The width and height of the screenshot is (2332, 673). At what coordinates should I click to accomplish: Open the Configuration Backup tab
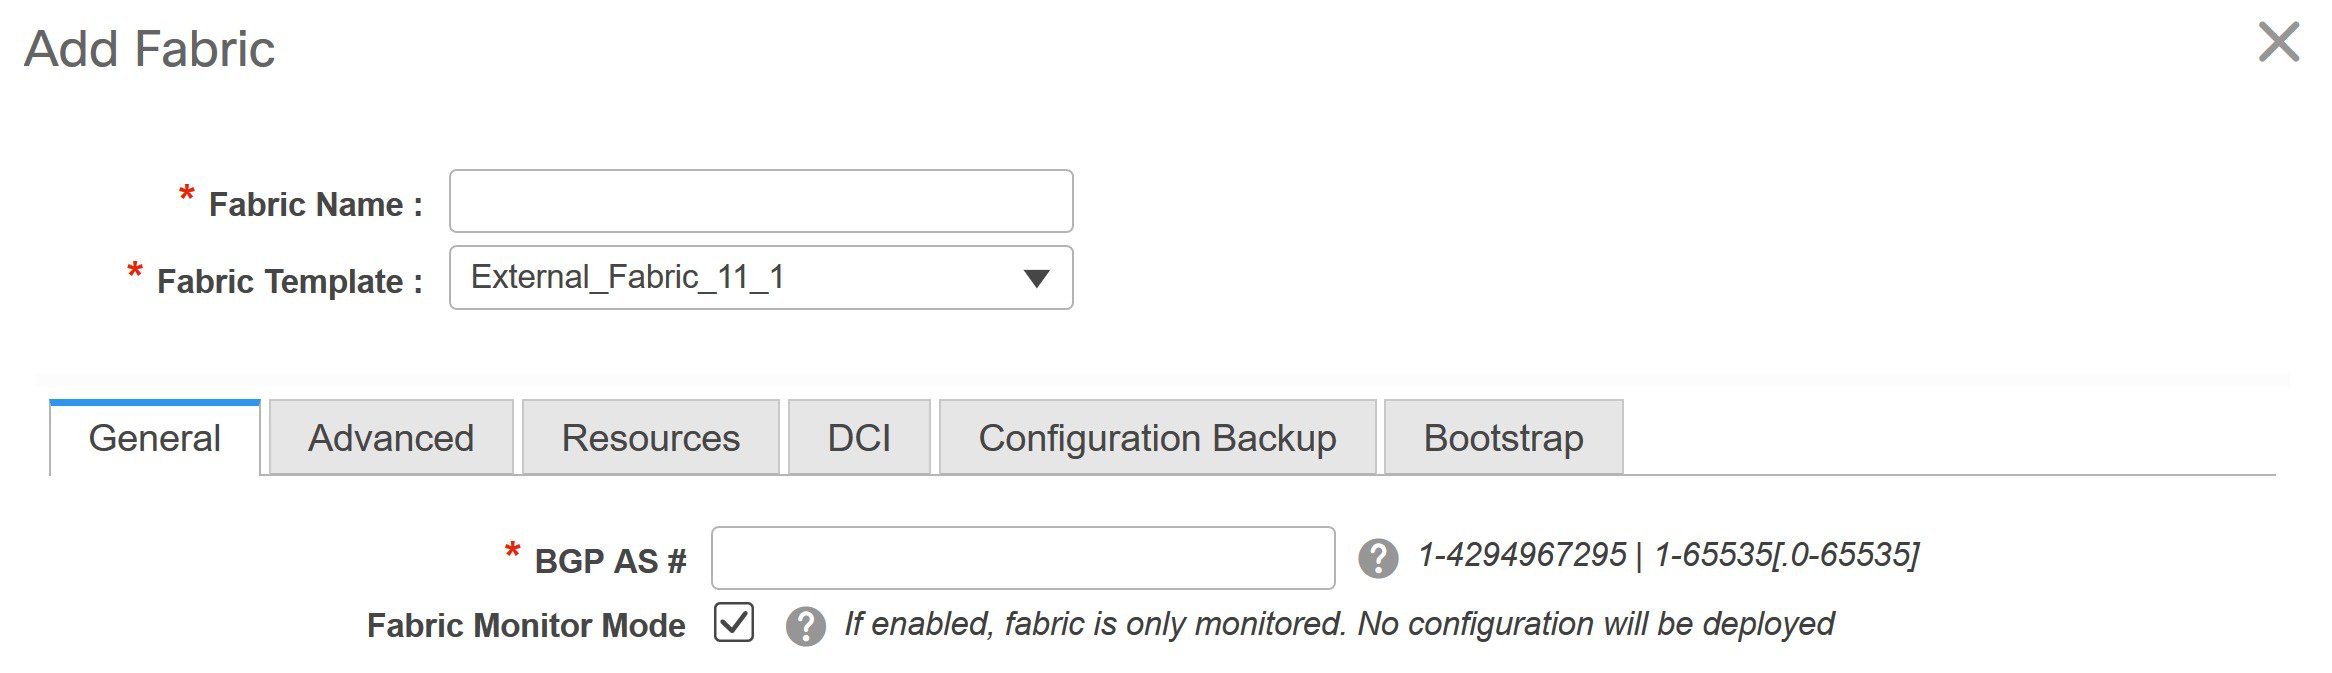tap(1157, 438)
